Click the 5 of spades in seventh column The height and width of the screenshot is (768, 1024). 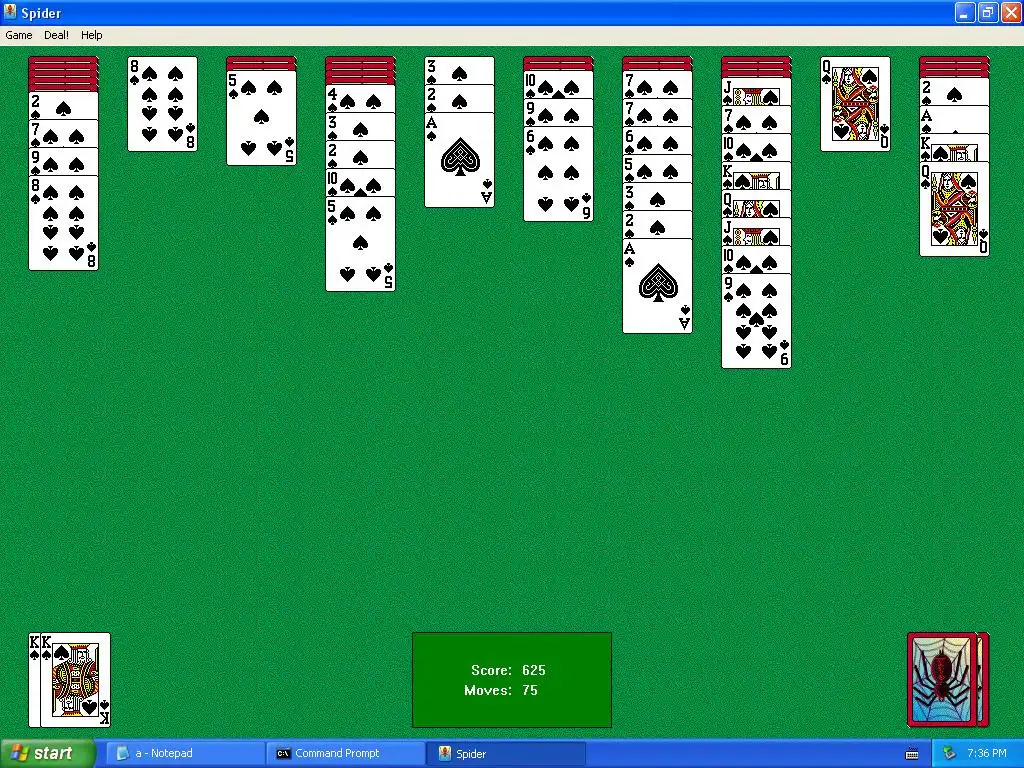[658, 168]
